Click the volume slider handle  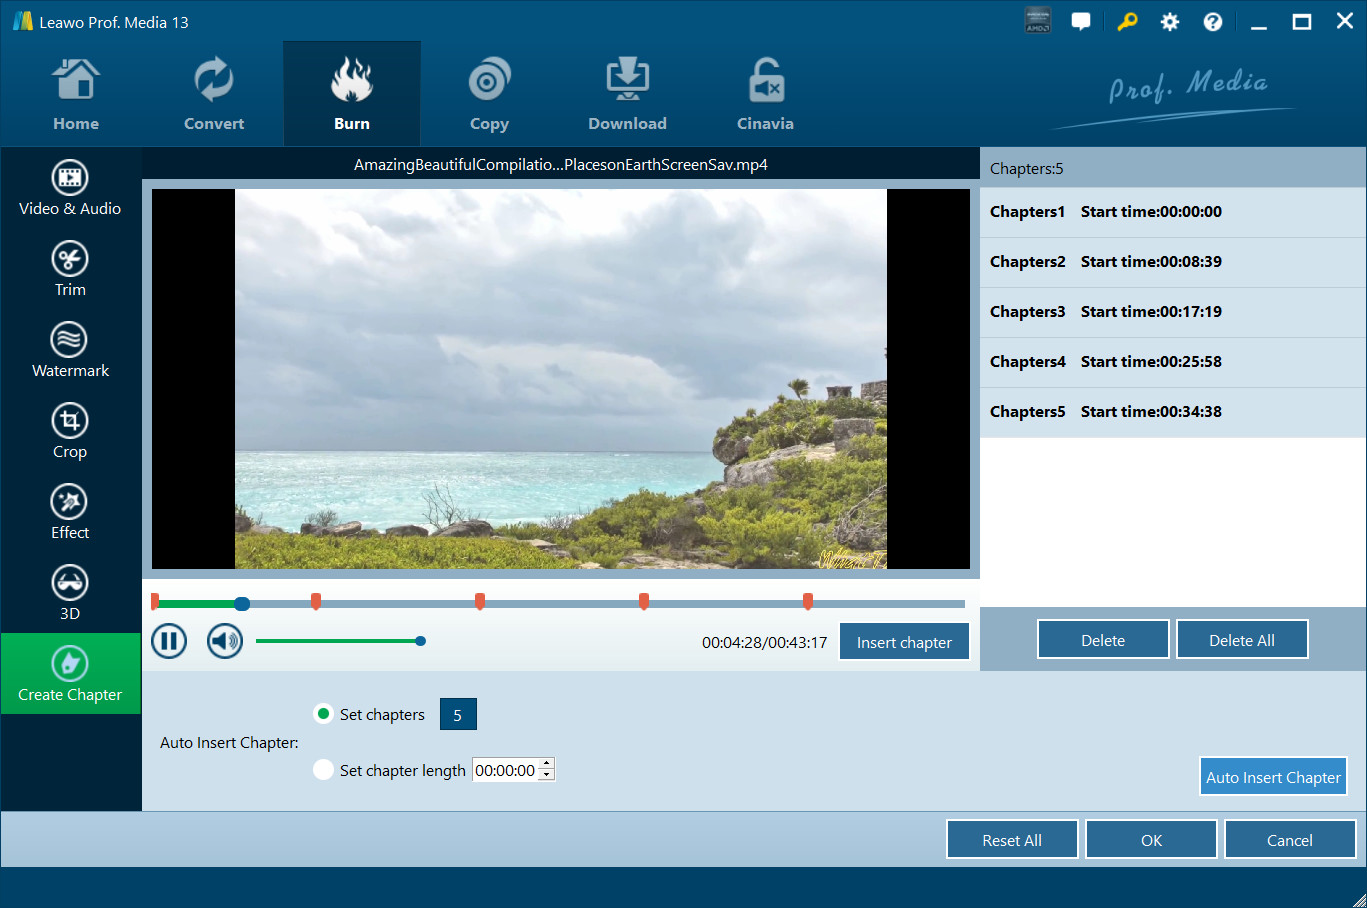point(421,641)
